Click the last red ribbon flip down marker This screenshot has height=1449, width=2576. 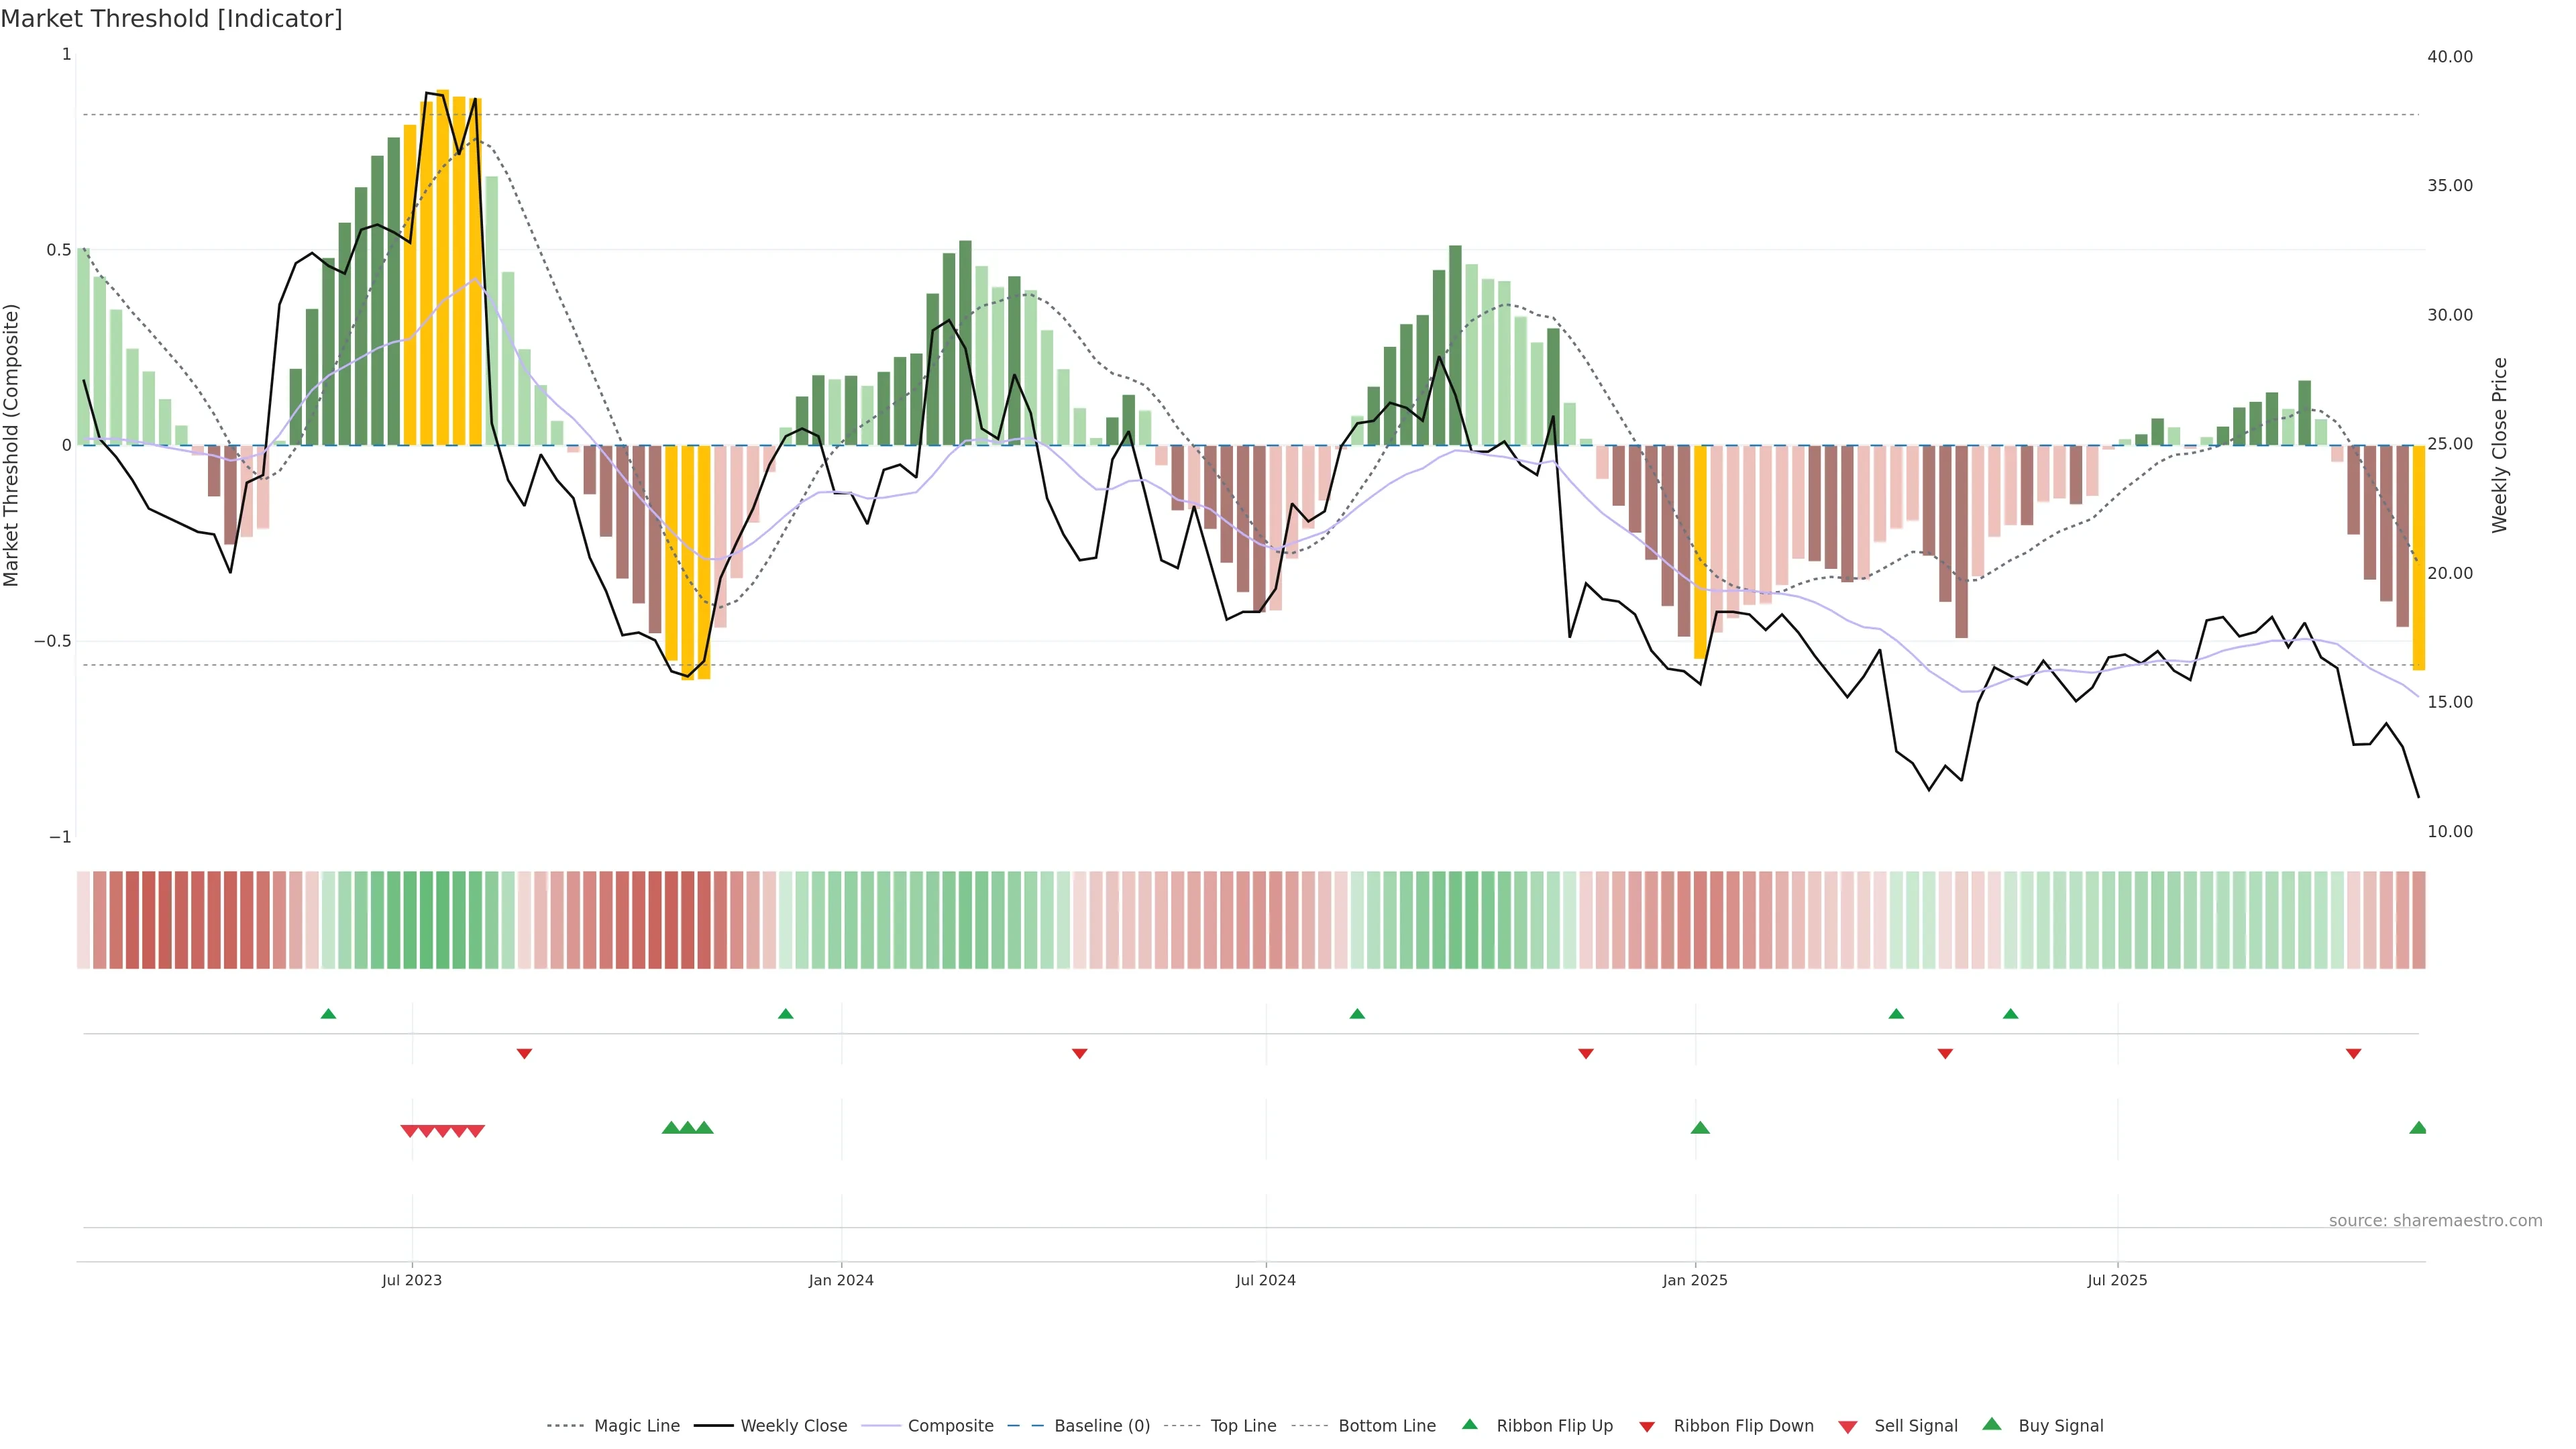tap(2353, 1054)
